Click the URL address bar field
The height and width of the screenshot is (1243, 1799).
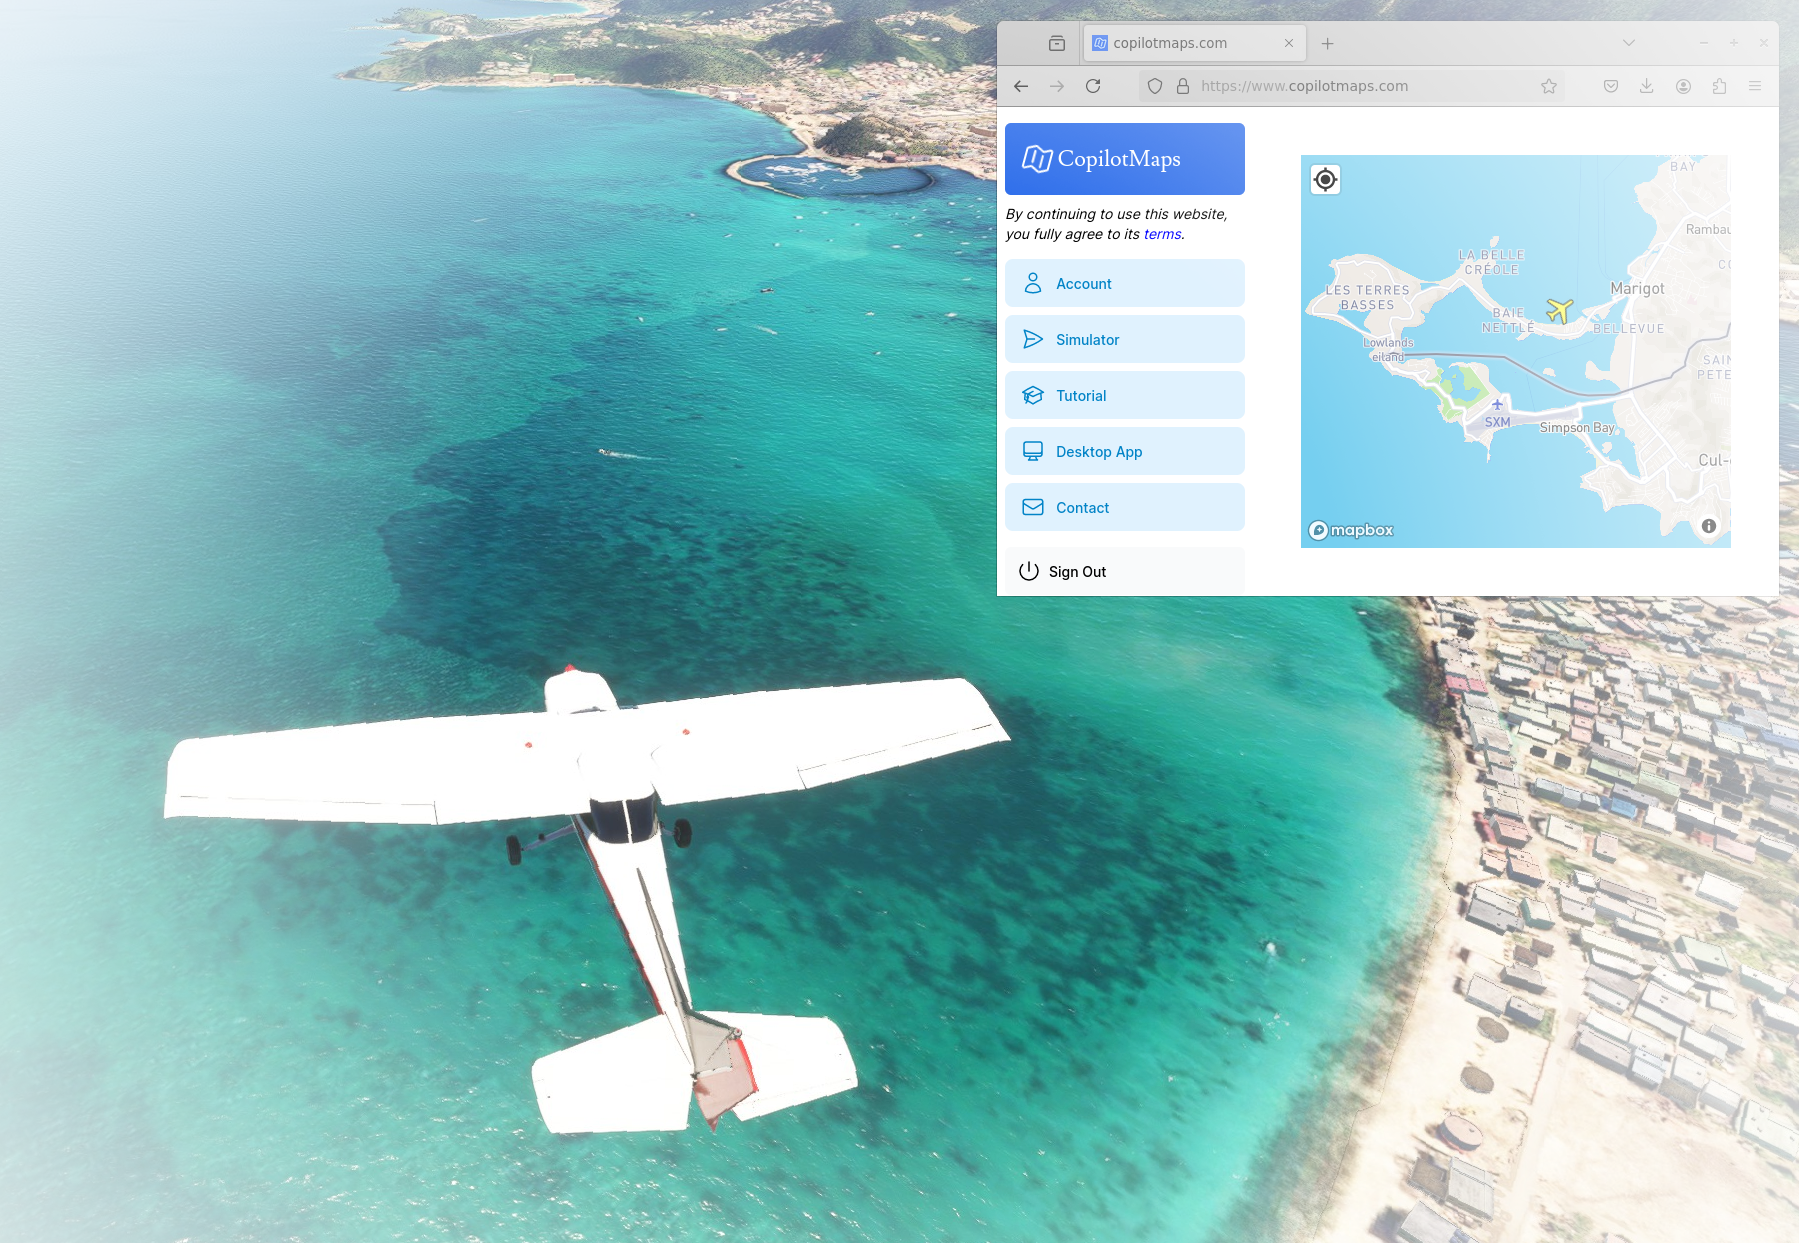click(x=1360, y=86)
